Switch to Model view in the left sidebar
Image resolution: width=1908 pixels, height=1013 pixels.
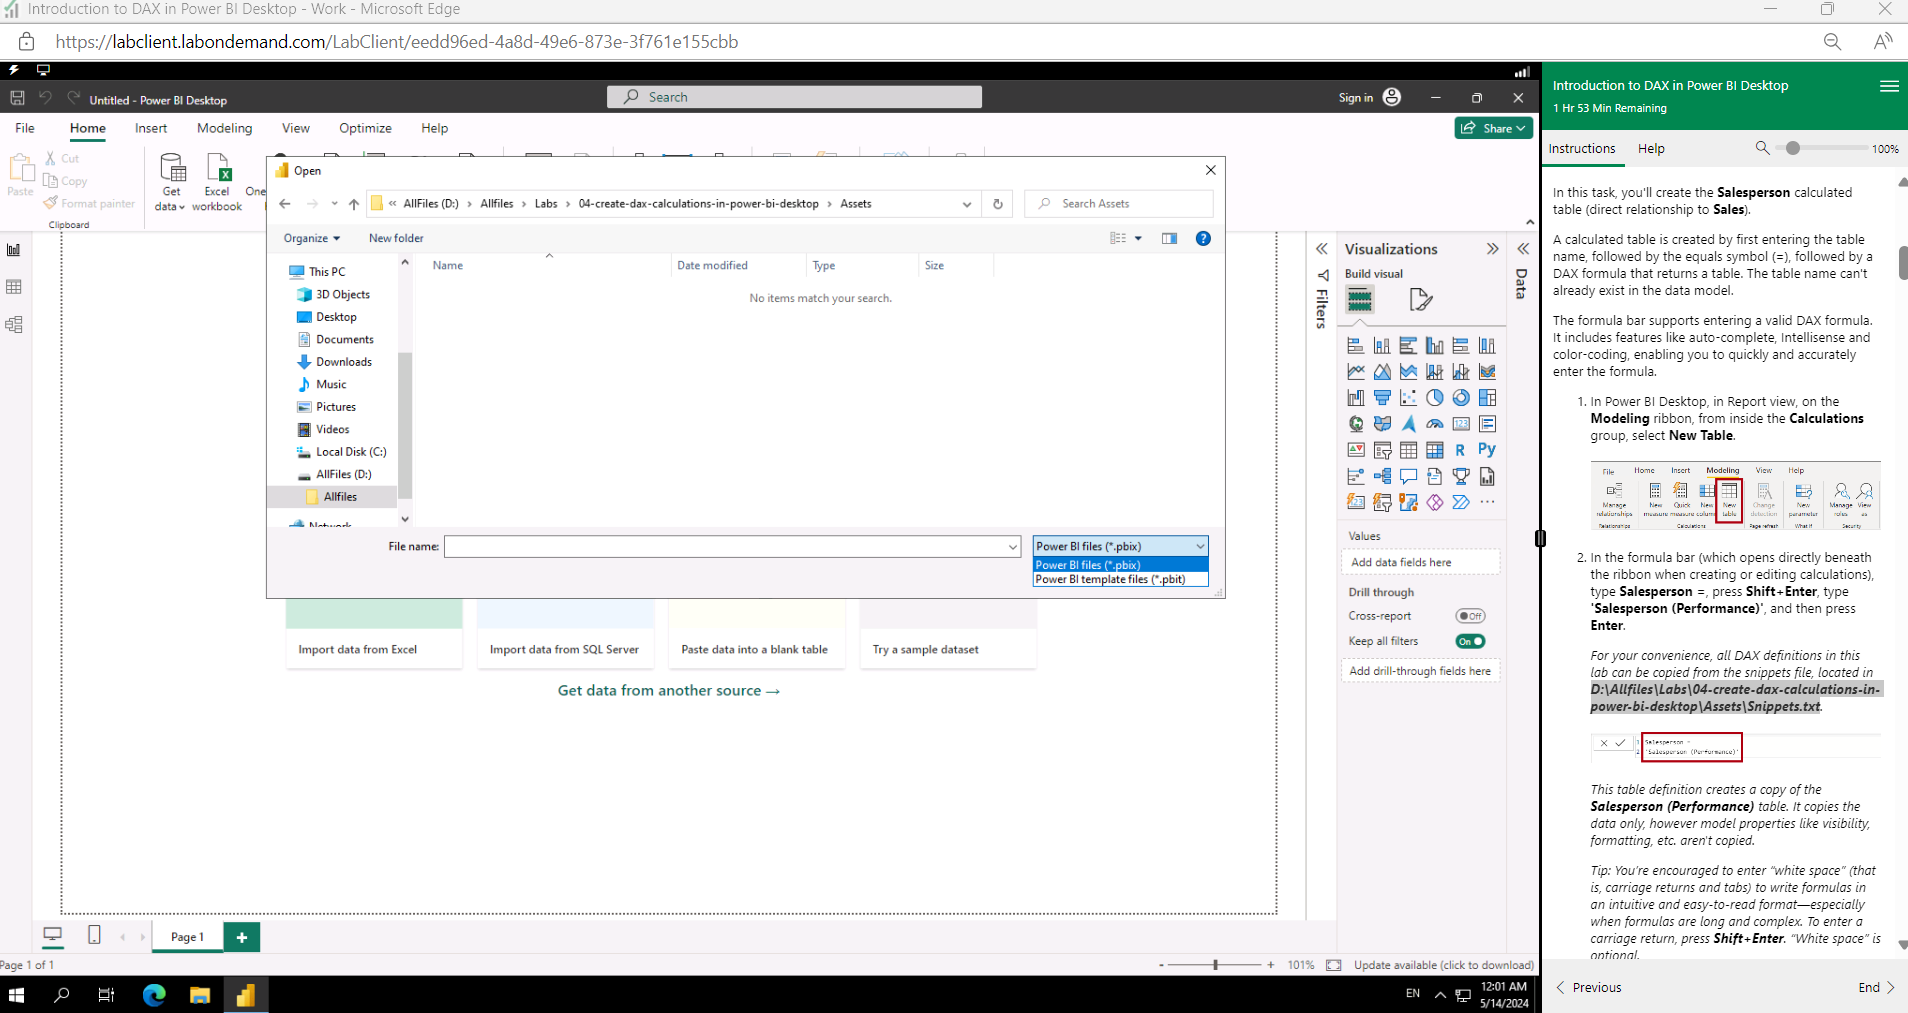(14, 324)
